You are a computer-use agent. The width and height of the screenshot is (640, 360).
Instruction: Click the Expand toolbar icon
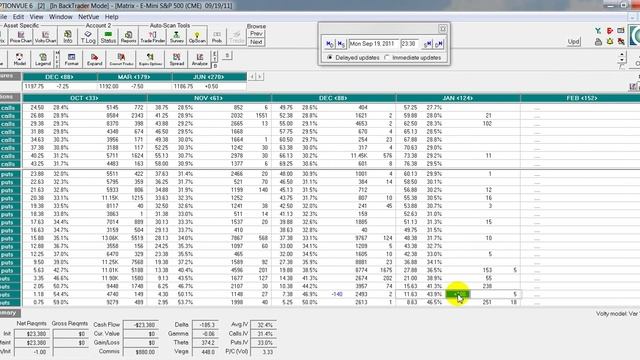[x=94, y=59]
